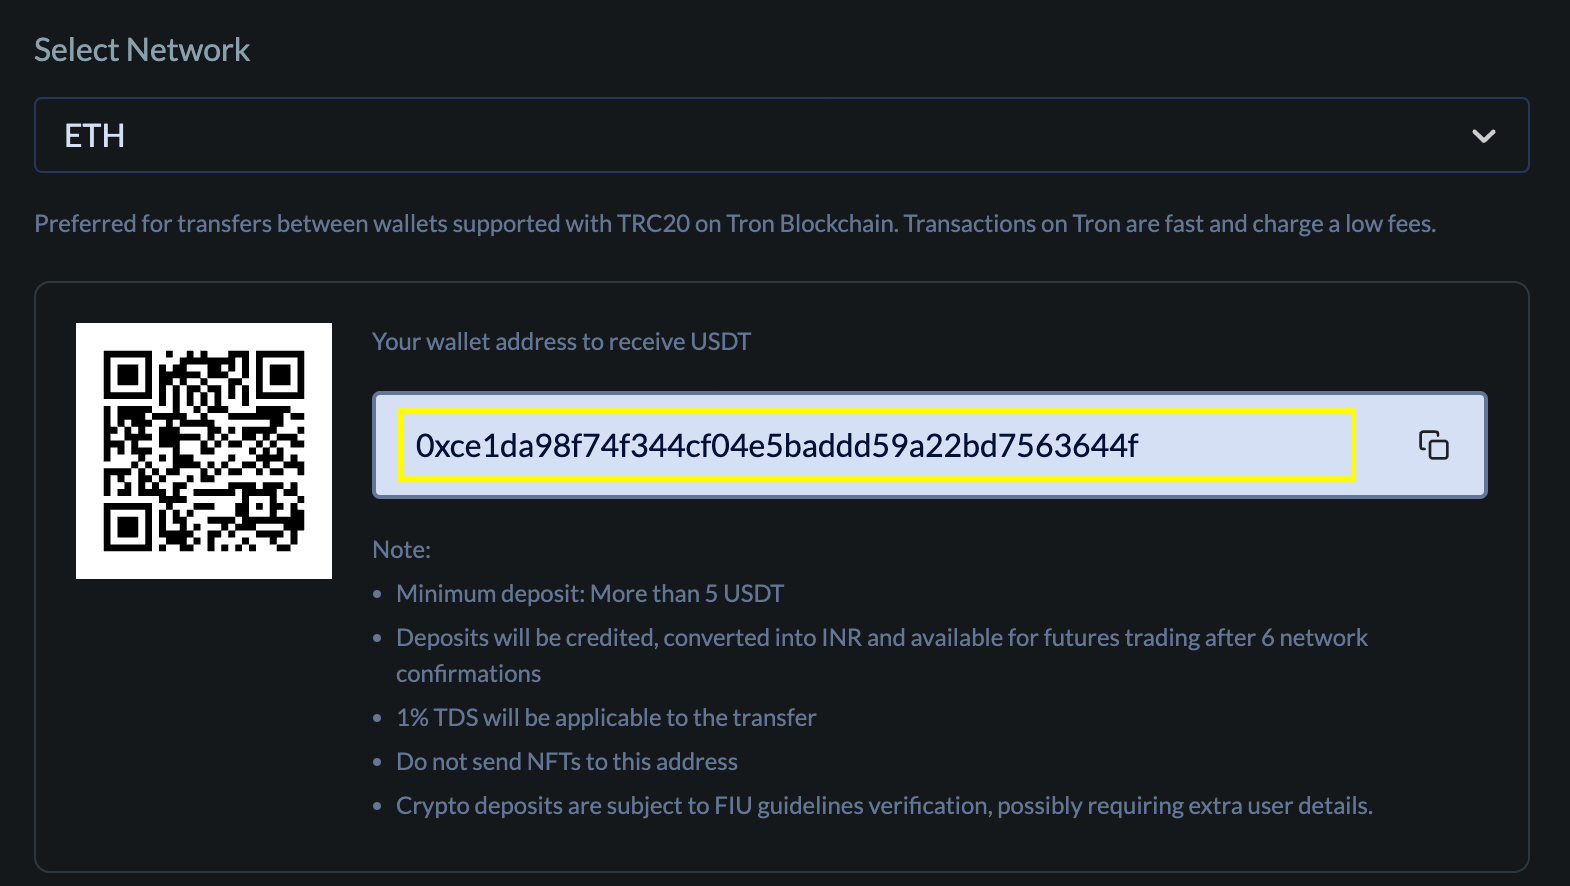This screenshot has height=886, width=1570.
Task: Click the 'Do not send NFTs' warning
Action: [x=566, y=762]
